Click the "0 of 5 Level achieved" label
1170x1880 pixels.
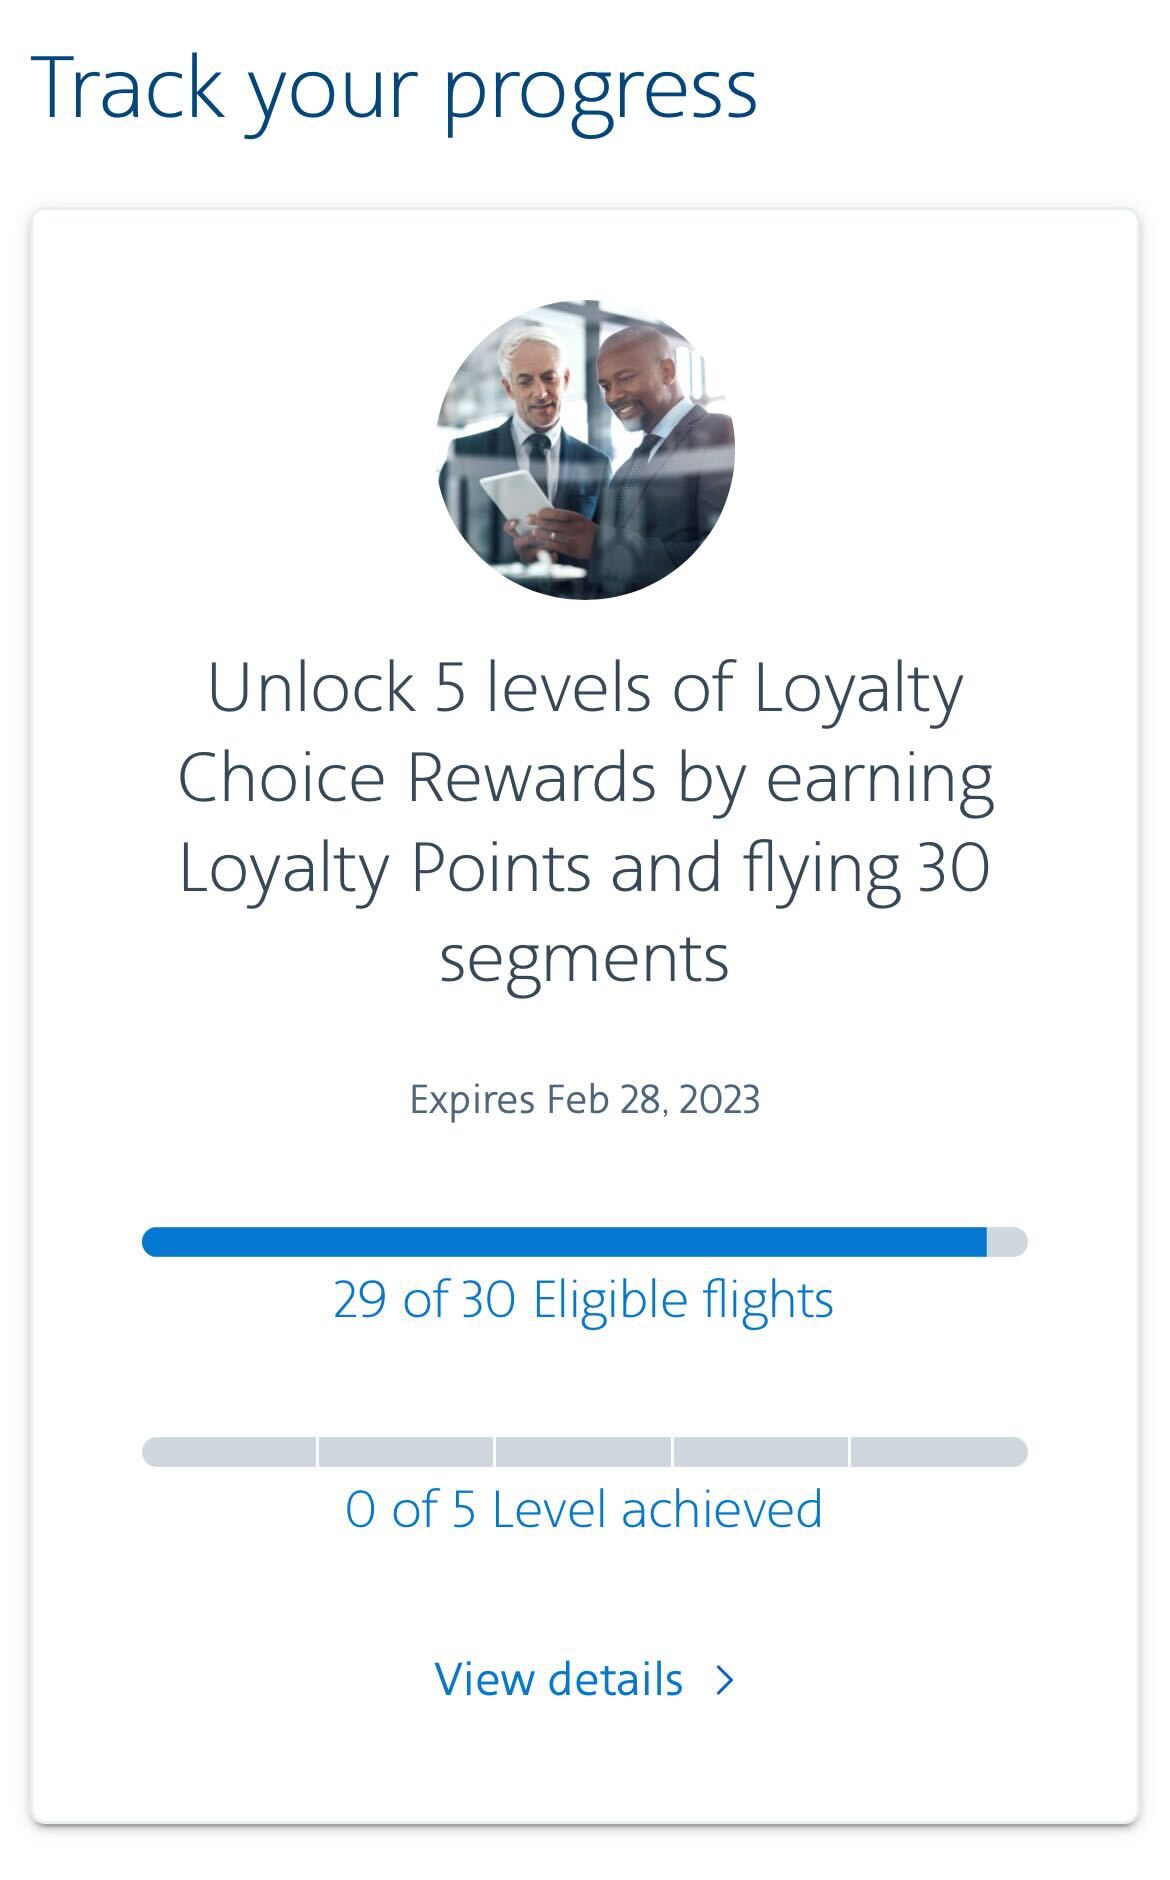(584, 1510)
